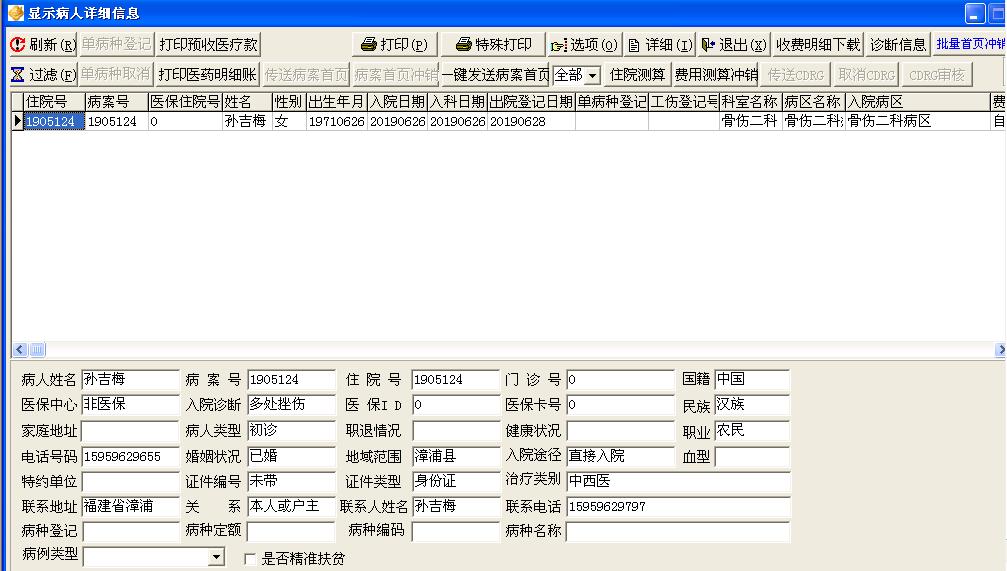Click the 病种名称 input field
This screenshot has width=1007, height=571.
tap(678, 531)
